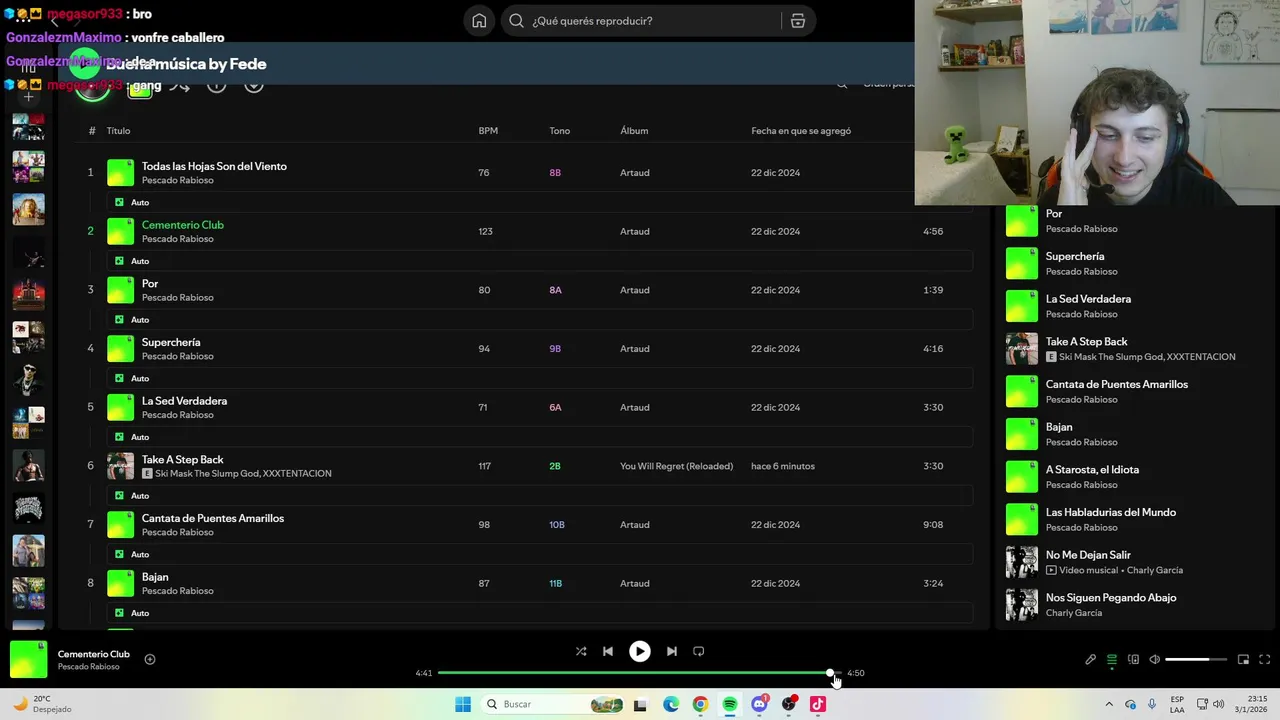Open 'Cementerio Club' title in the player bar
Image resolution: width=1280 pixels, height=720 pixels.
(x=94, y=654)
